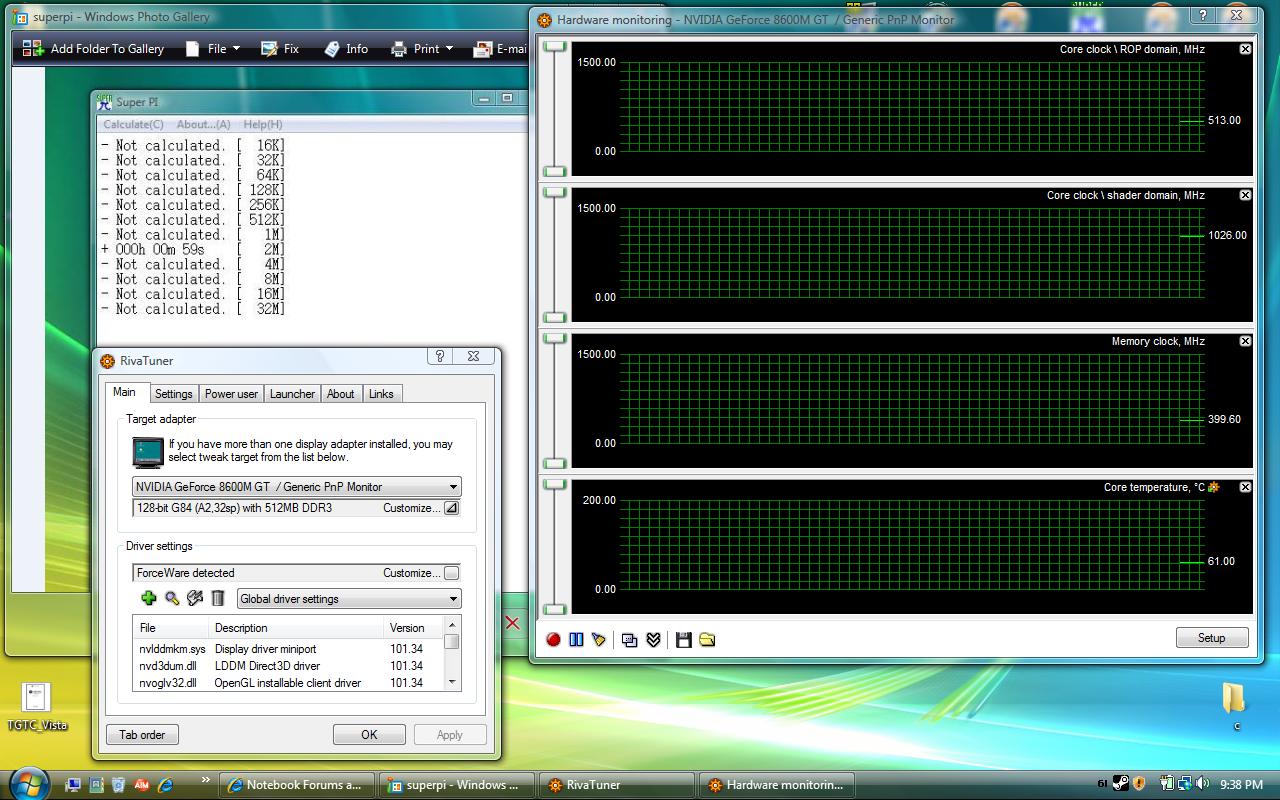Clear monitoring history with the broom icon

[x=599, y=640]
